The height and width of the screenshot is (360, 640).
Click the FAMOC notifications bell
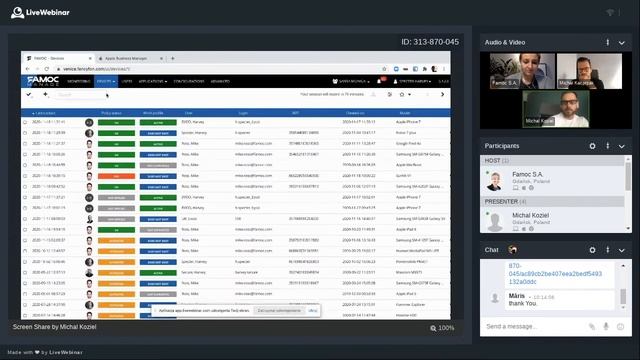pos(379,81)
